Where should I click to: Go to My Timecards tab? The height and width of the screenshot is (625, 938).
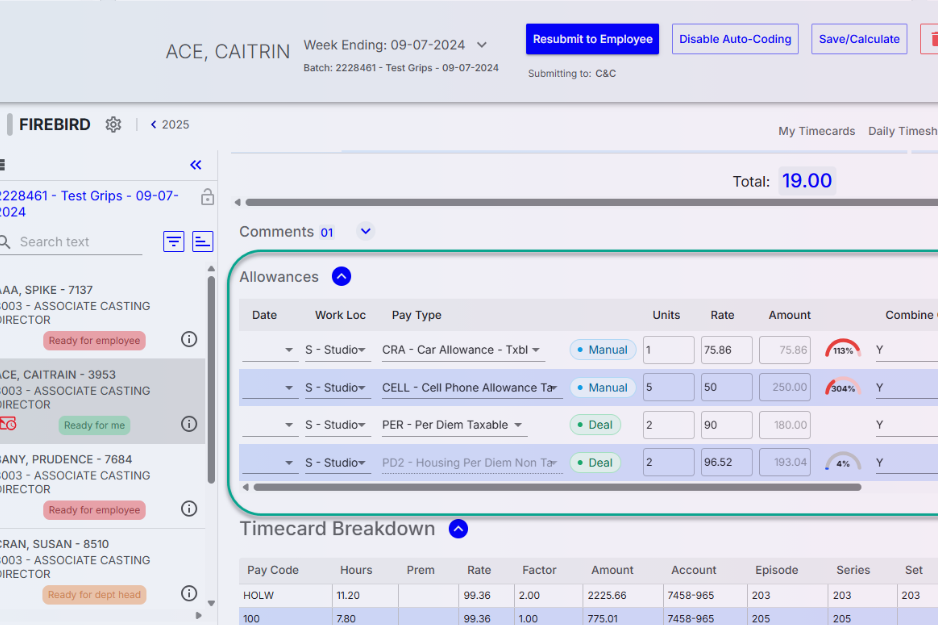click(816, 131)
